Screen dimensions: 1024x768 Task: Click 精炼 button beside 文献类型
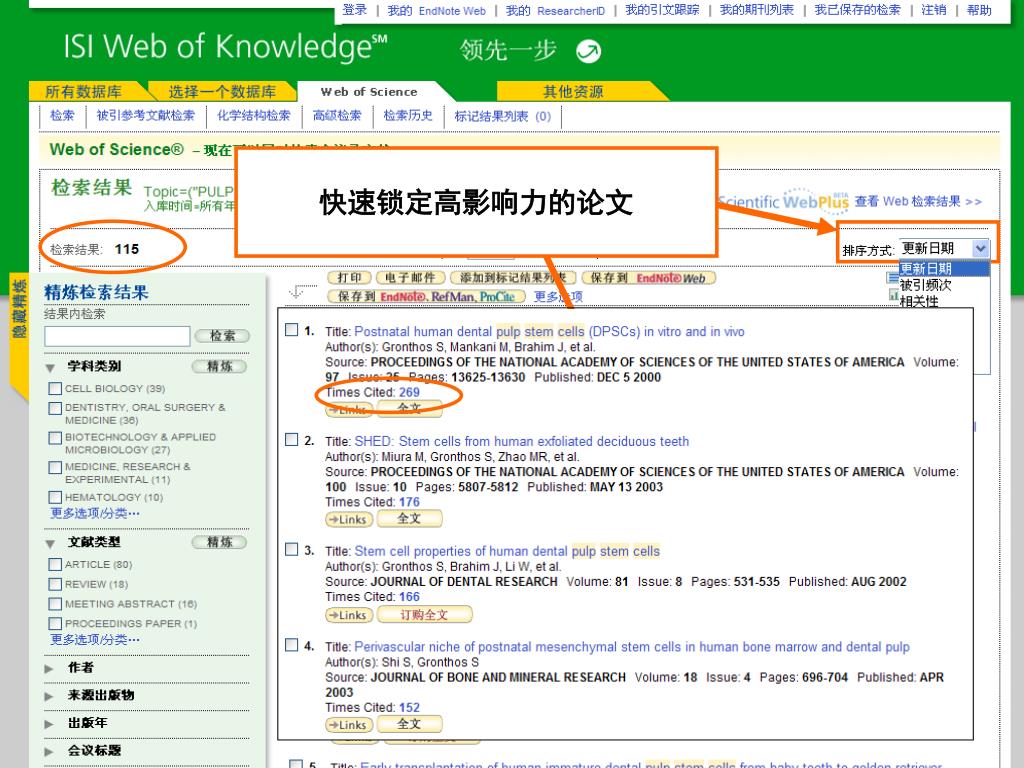219,542
